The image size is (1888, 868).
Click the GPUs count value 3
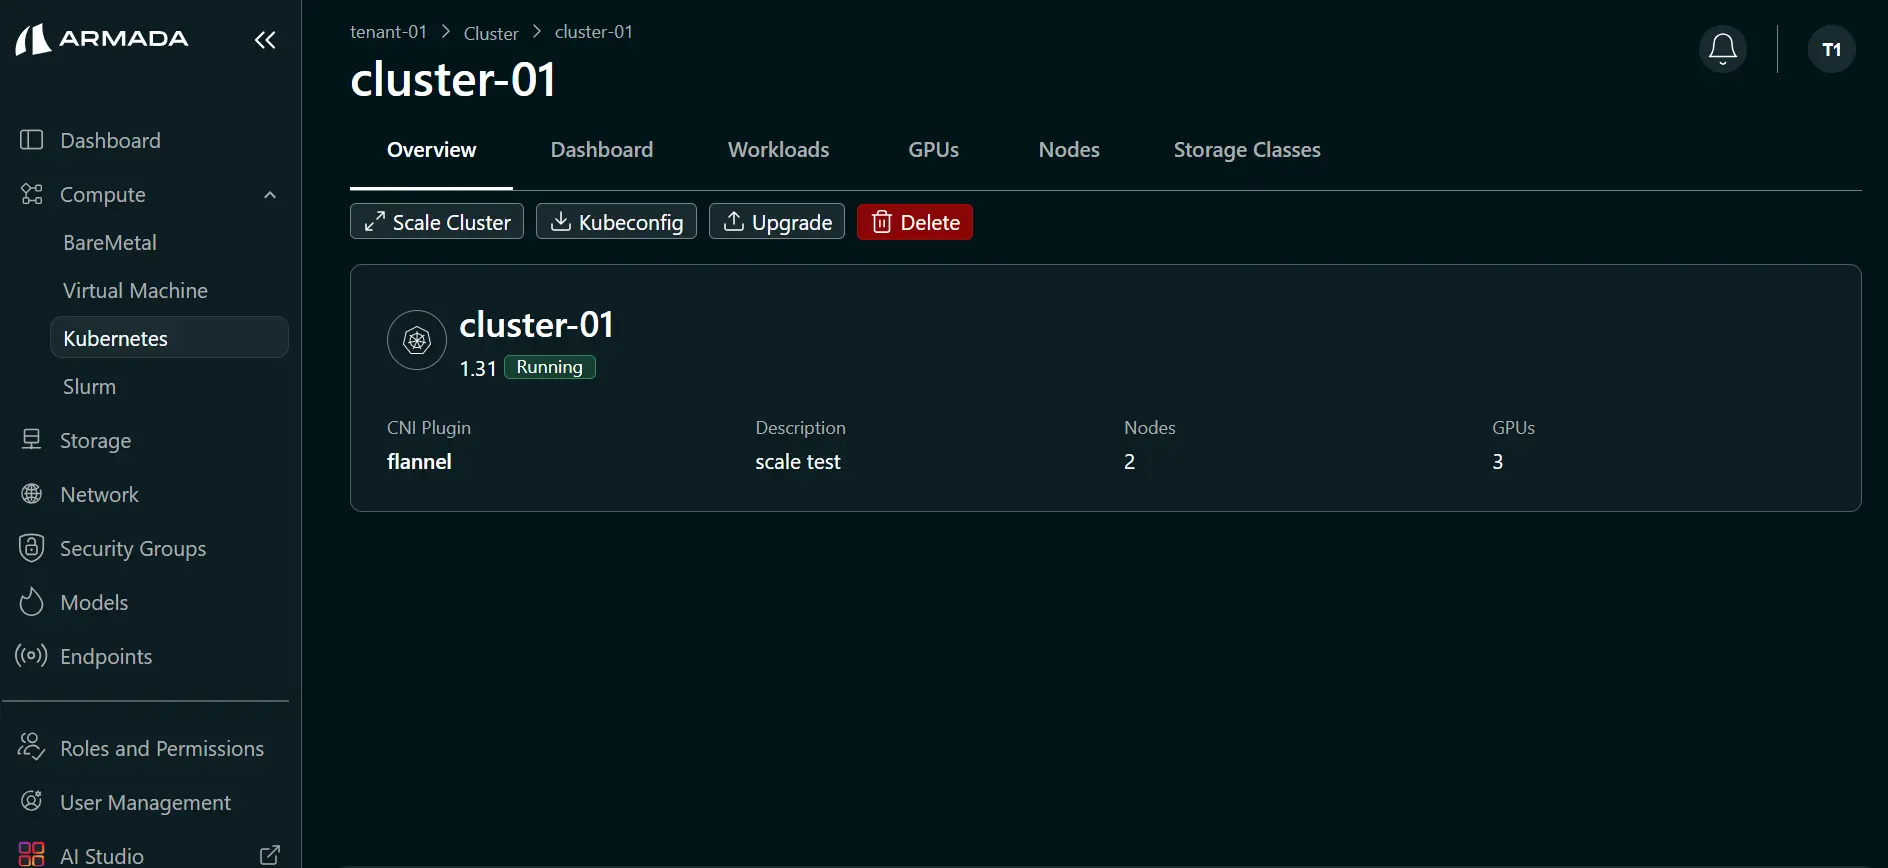[1498, 462]
